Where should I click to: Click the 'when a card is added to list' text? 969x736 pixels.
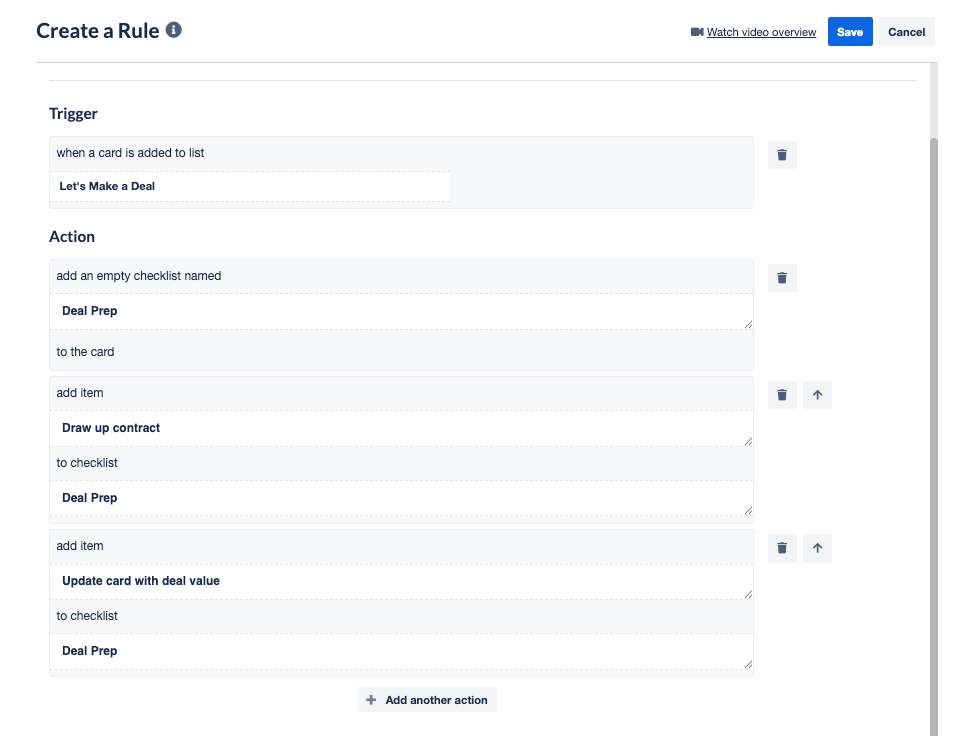coord(130,153)
